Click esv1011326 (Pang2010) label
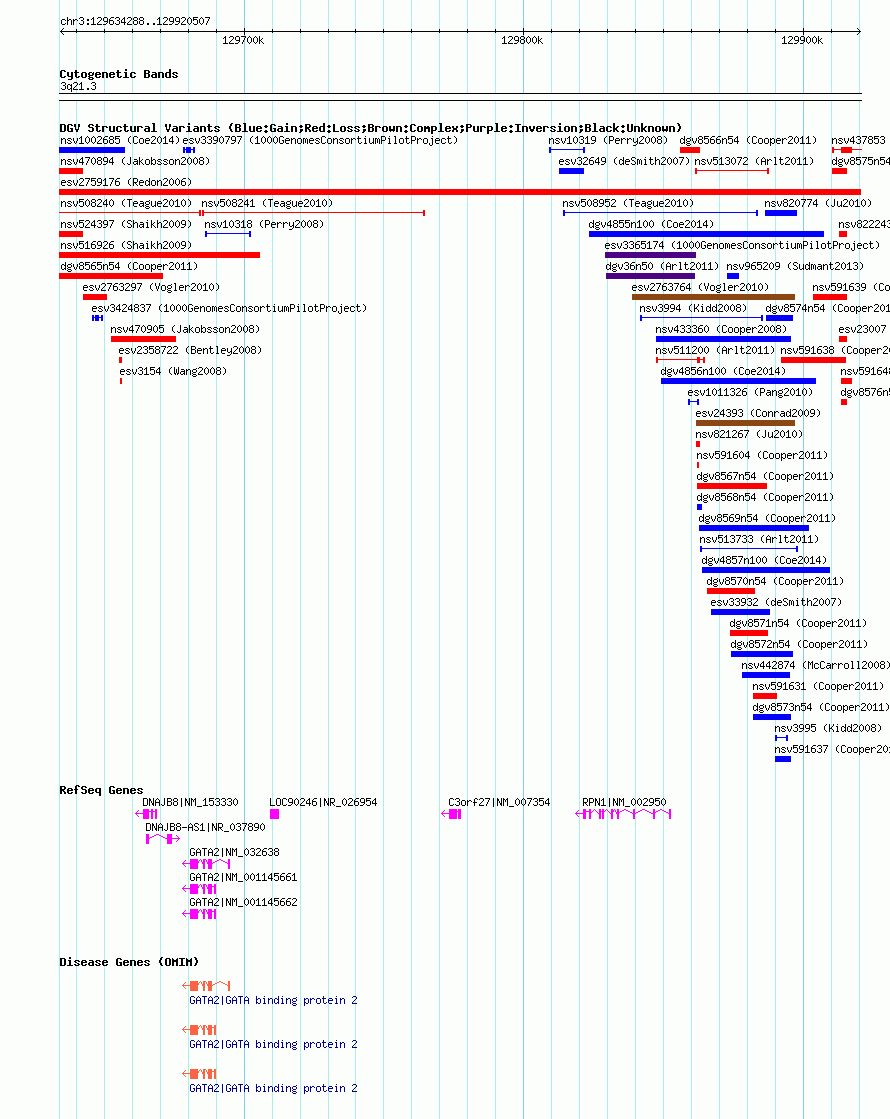 (750, 393)
